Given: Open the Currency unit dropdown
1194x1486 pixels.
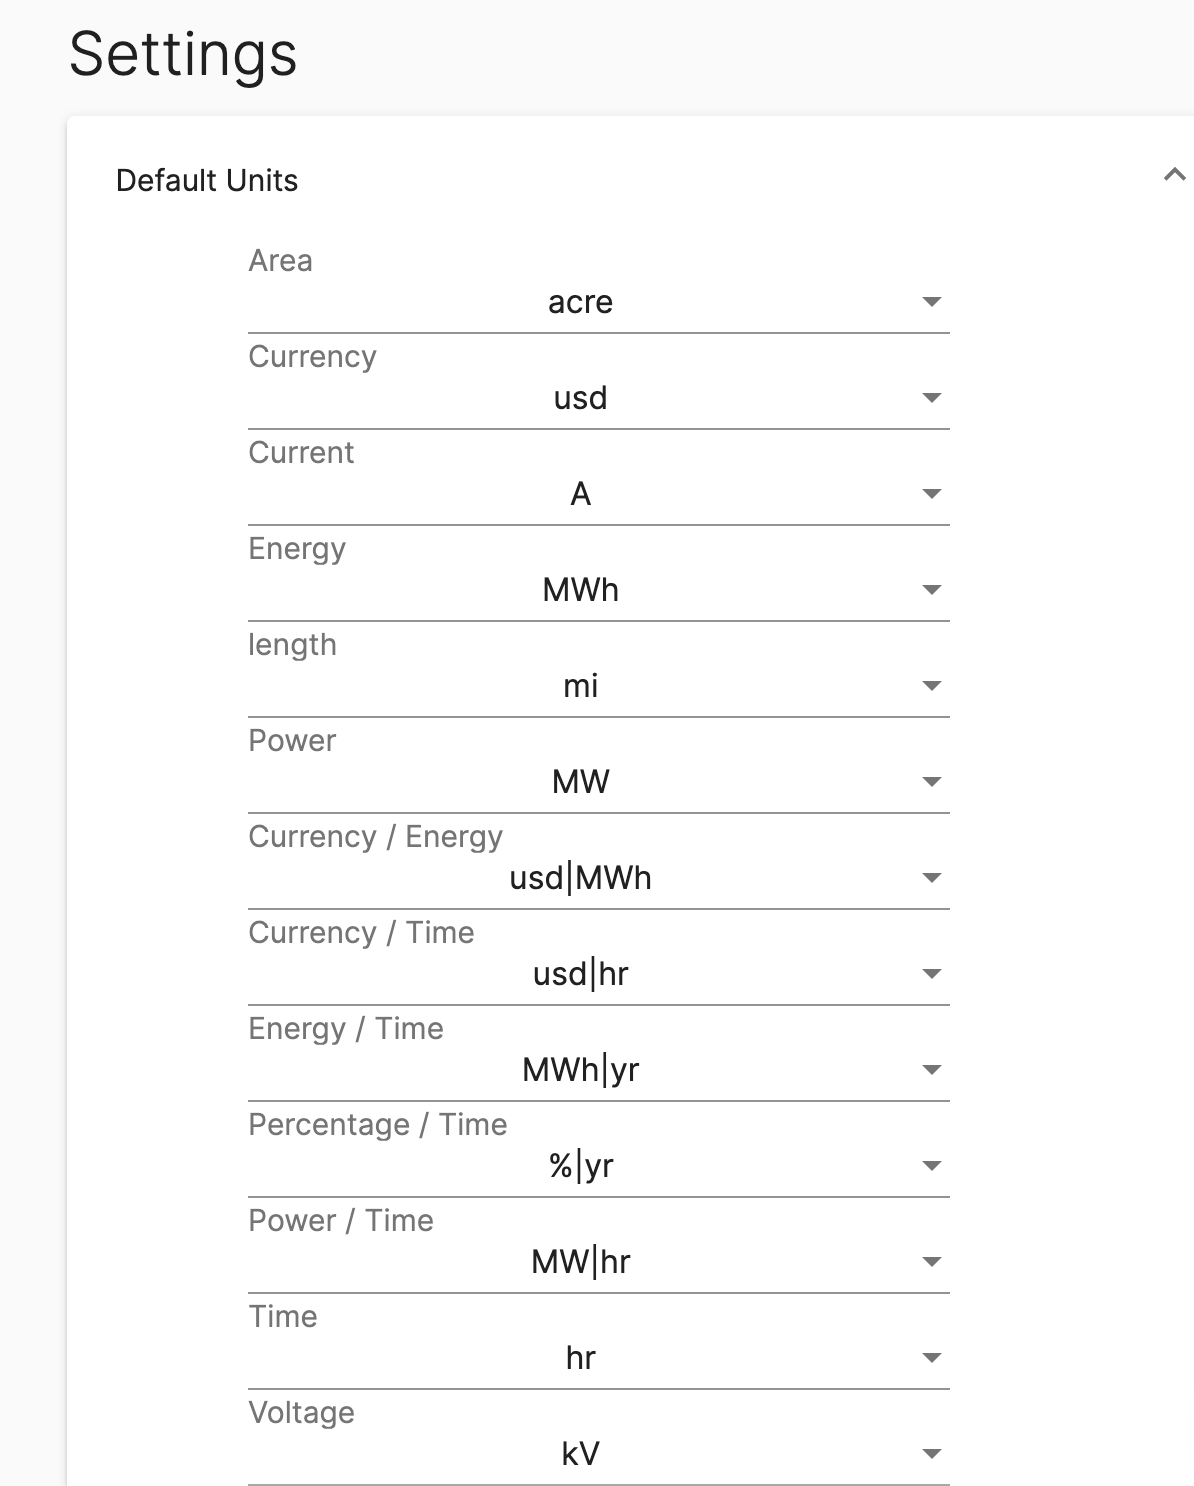Looking at the screenshot, I should click(x=598, y=397).
